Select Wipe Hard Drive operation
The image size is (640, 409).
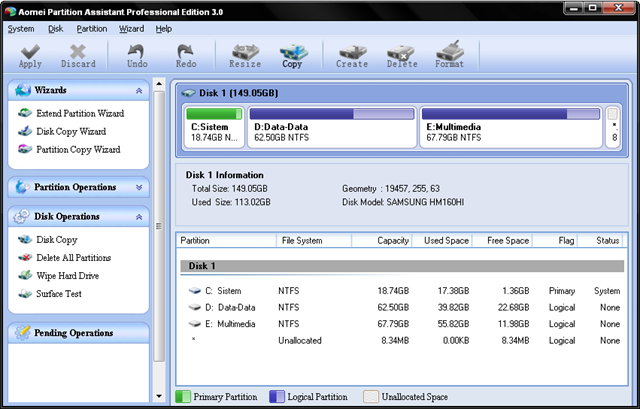67,276
